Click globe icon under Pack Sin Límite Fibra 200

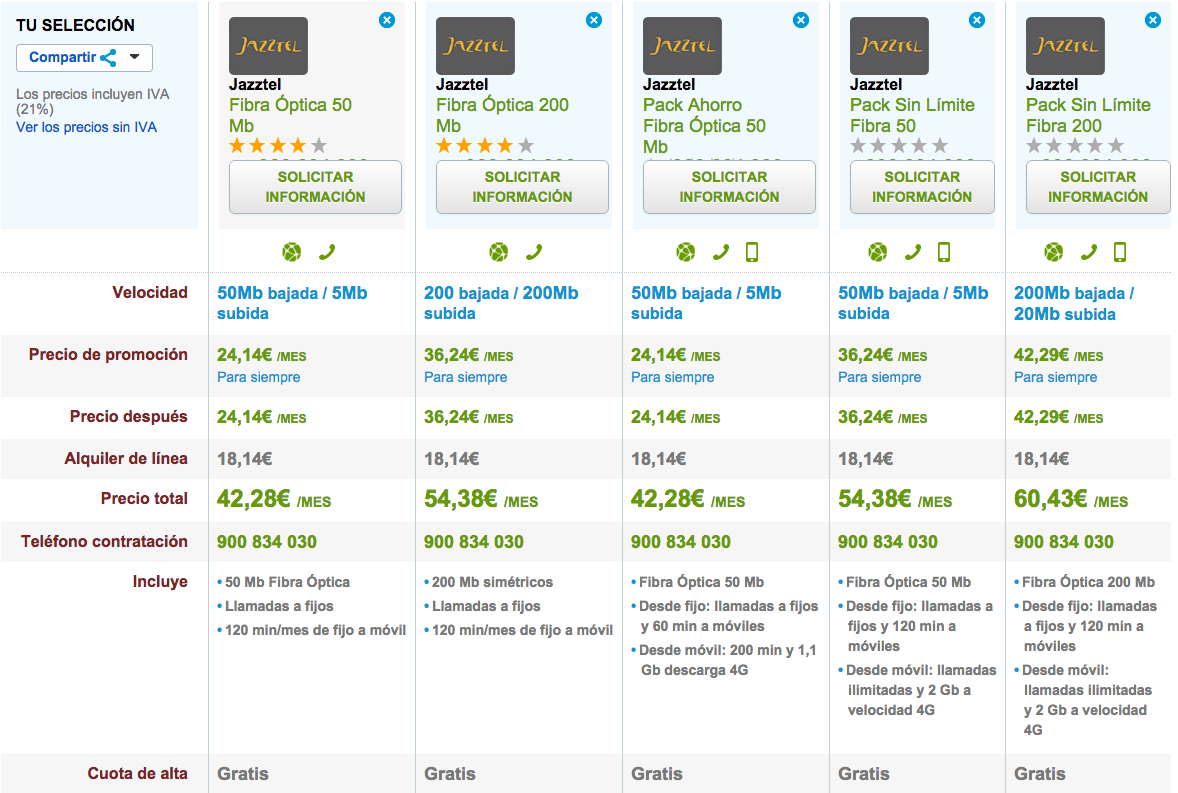coord(1053,252)
